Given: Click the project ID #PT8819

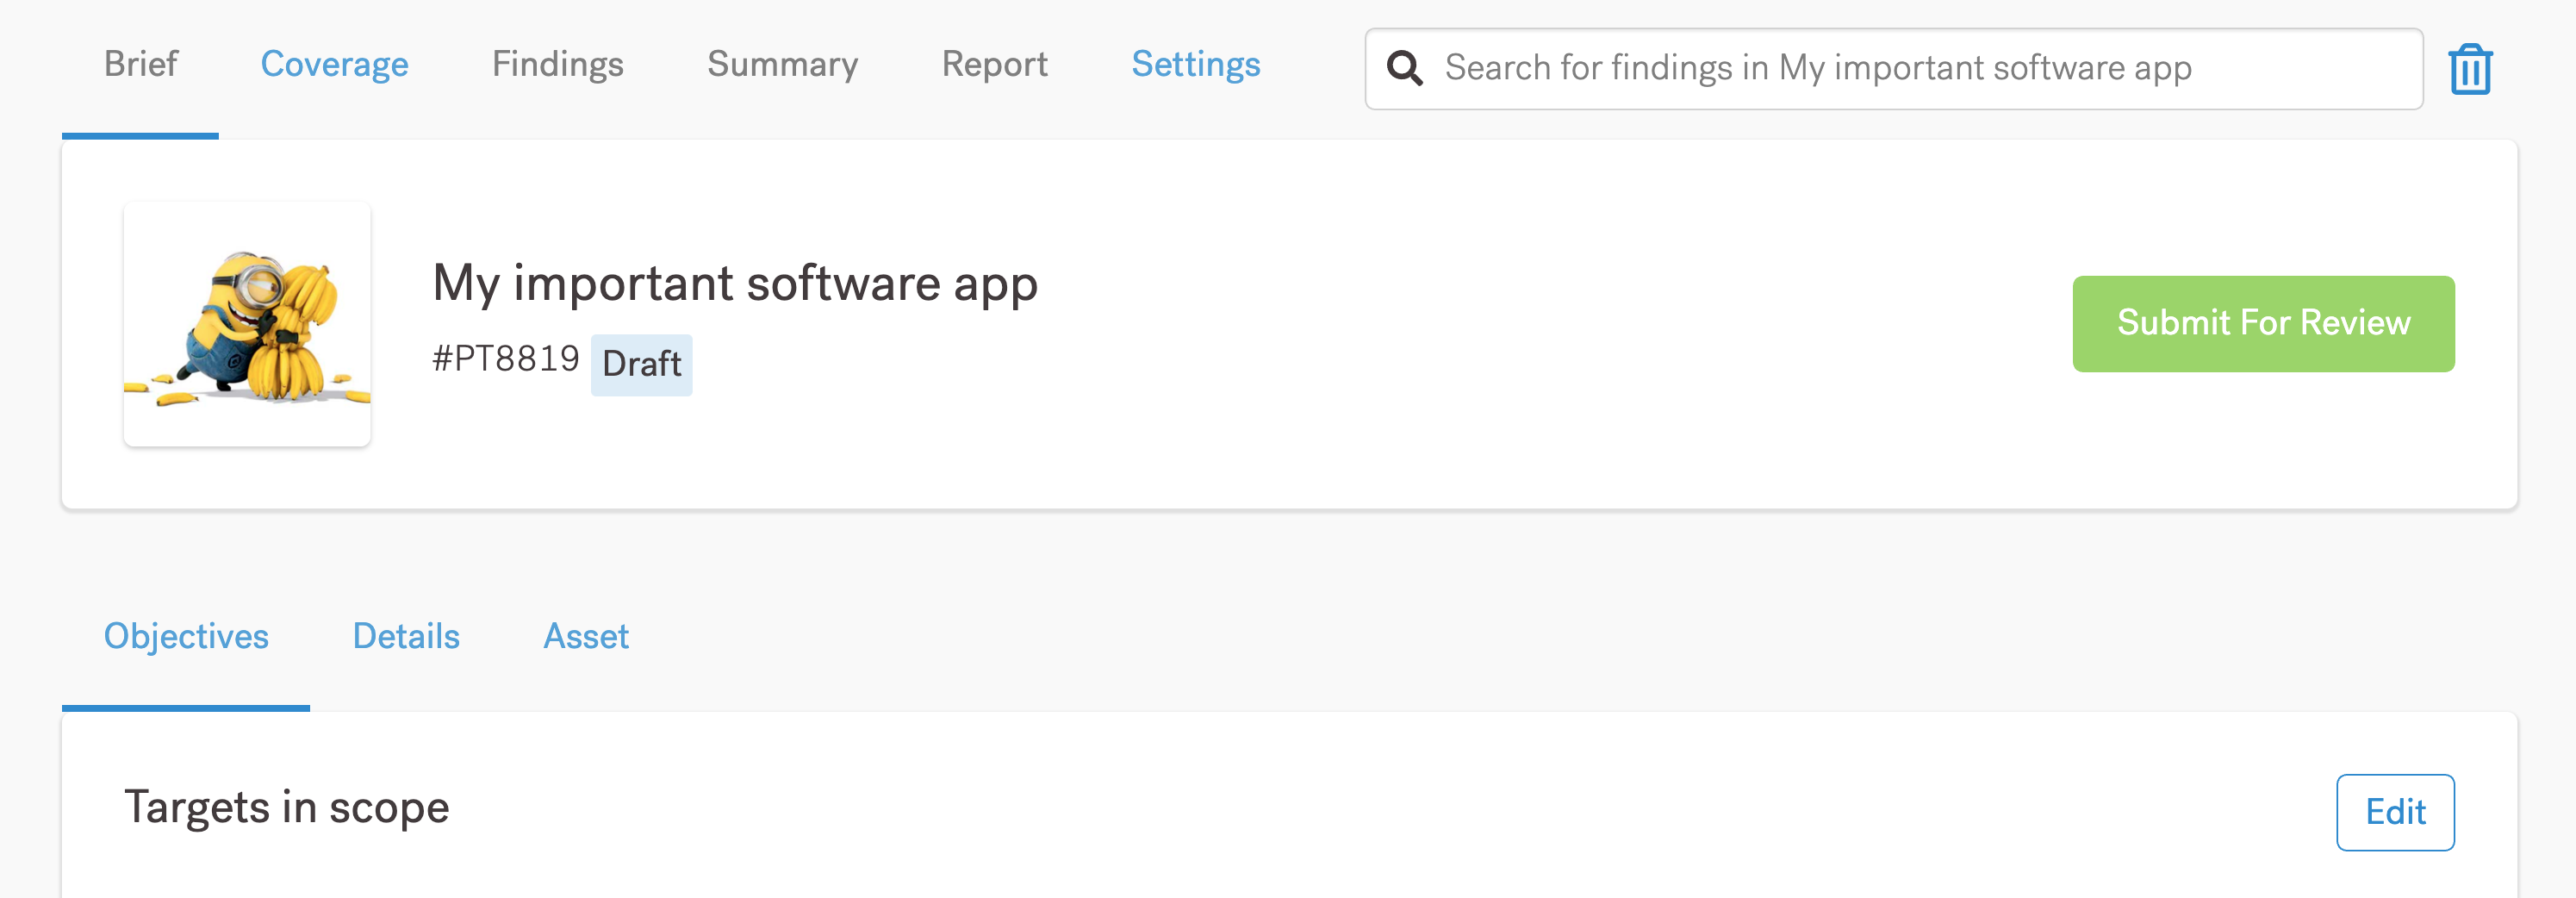Looking at the screenshot, I should (505, 358).
